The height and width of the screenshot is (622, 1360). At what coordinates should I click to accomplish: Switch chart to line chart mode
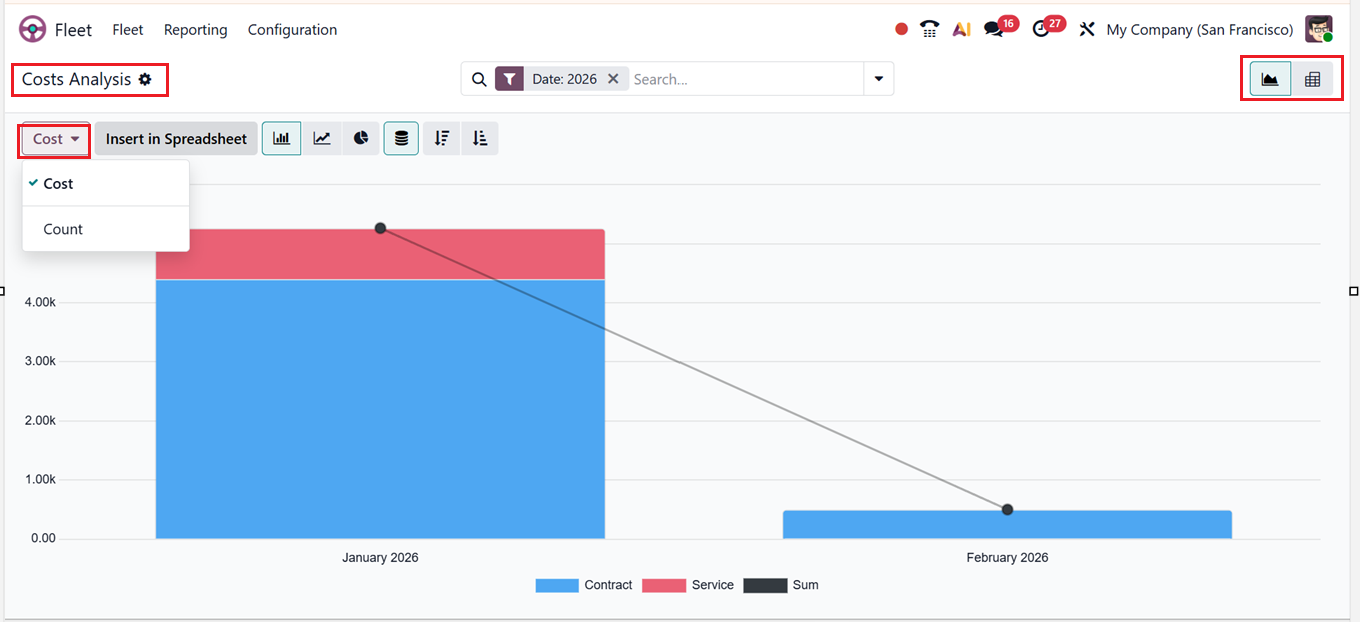(x=322, y=139)
